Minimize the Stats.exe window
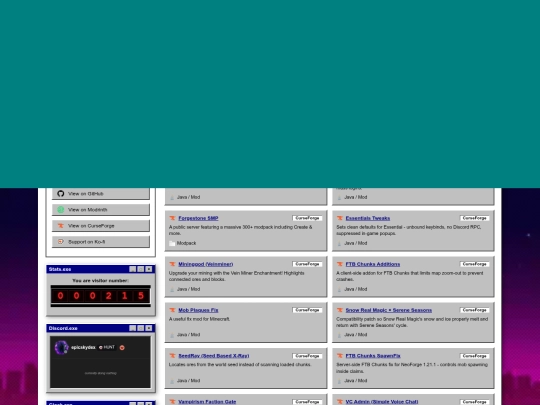The height and width of the screenshot is (405, 540). pyautogui.click(x=133, y=269)
